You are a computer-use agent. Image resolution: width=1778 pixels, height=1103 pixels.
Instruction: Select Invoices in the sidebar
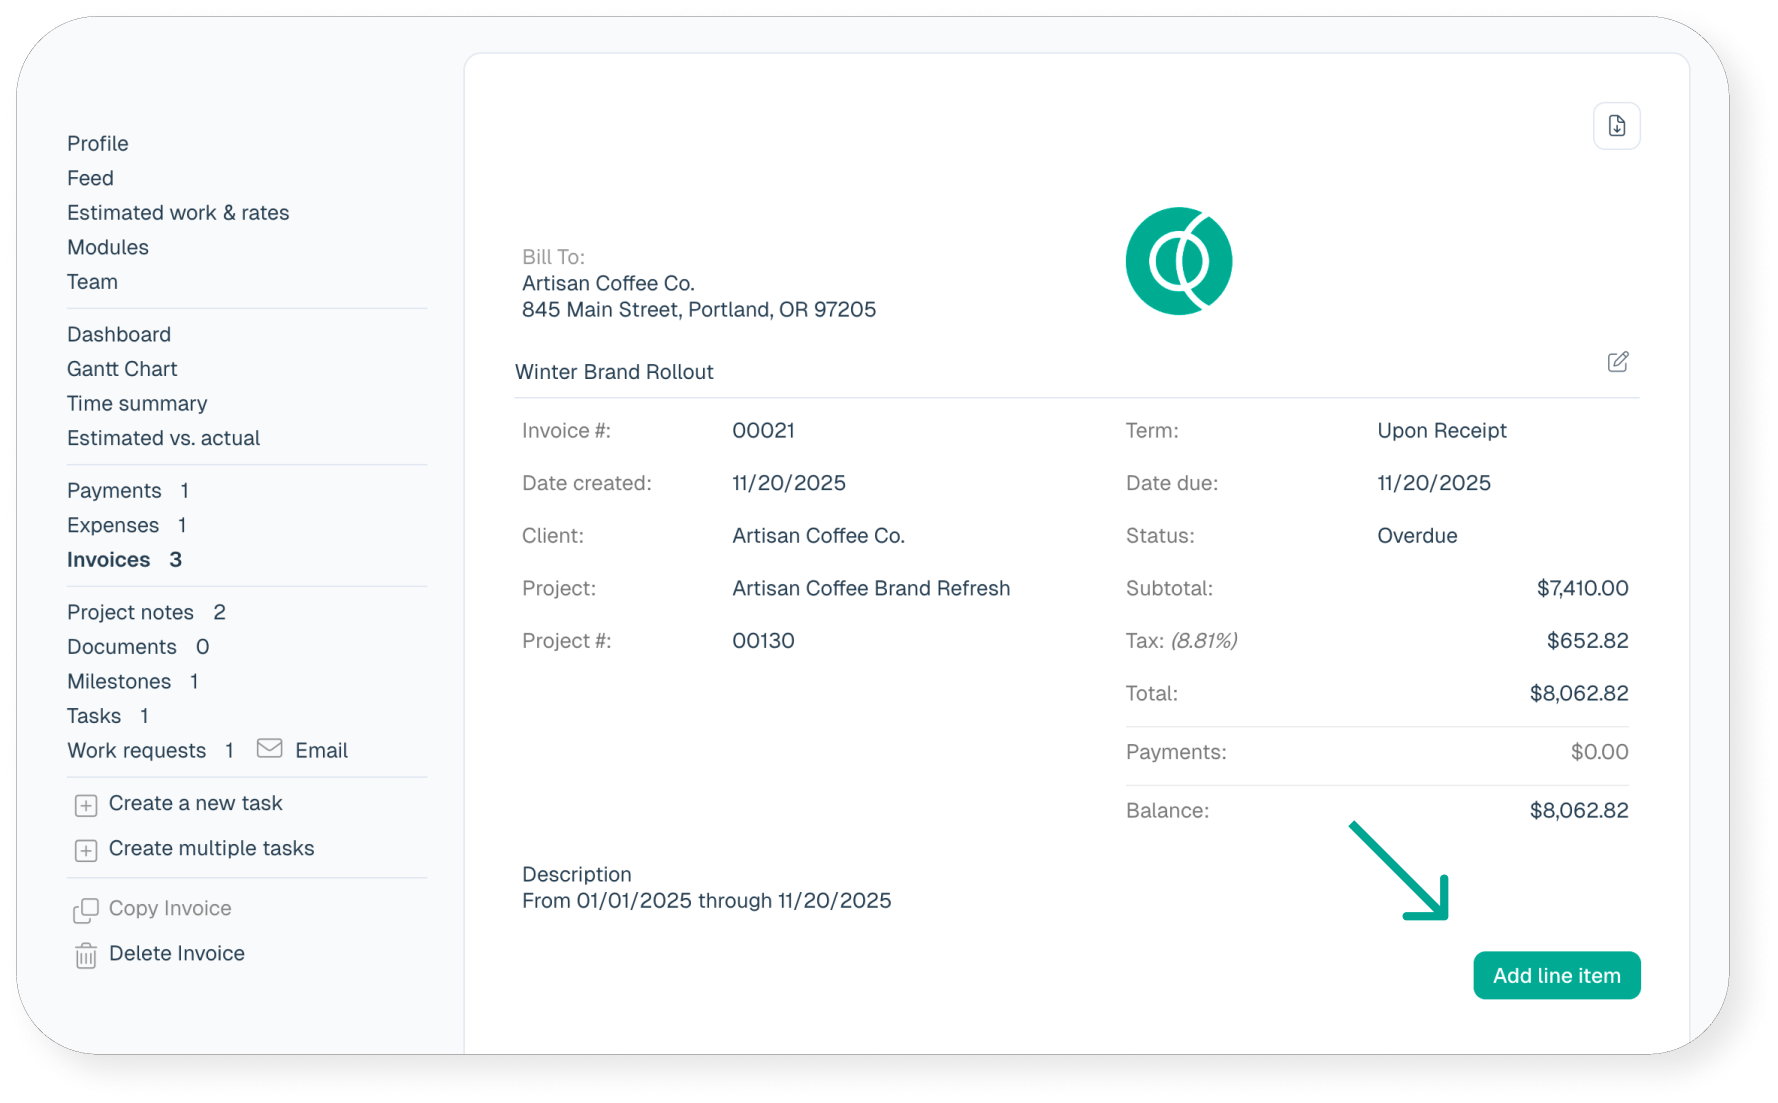click(x=108, y=560)
